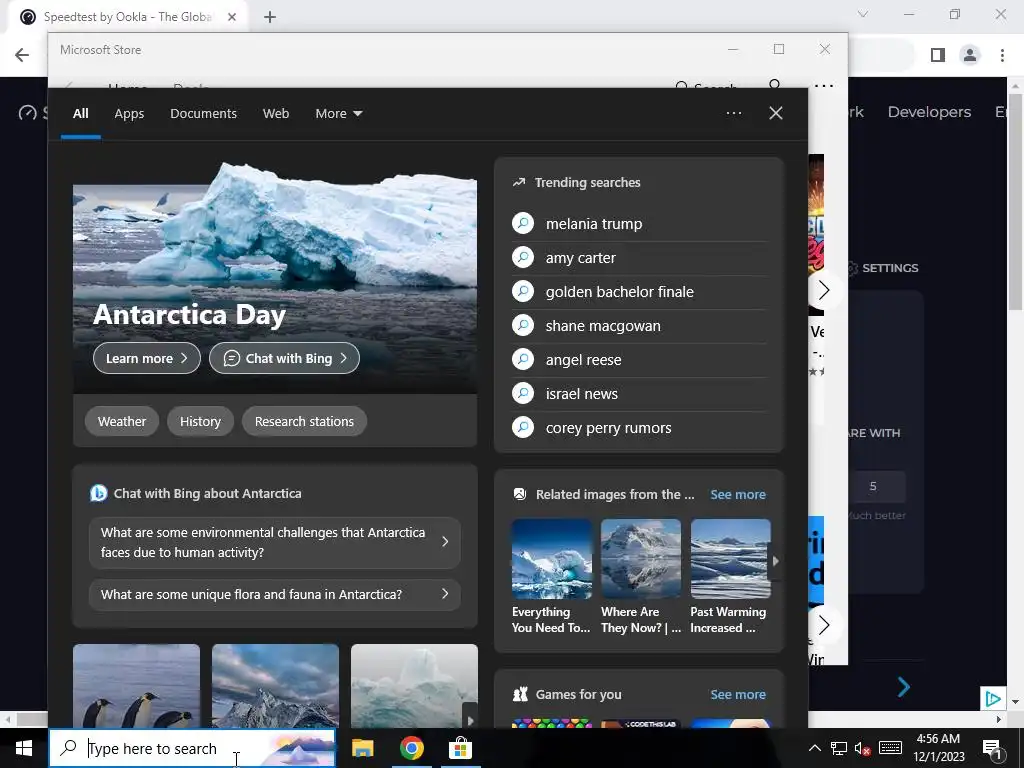Click rating number 5 on Speedtest page
The image size is (1024, 768).
(873, 487)
